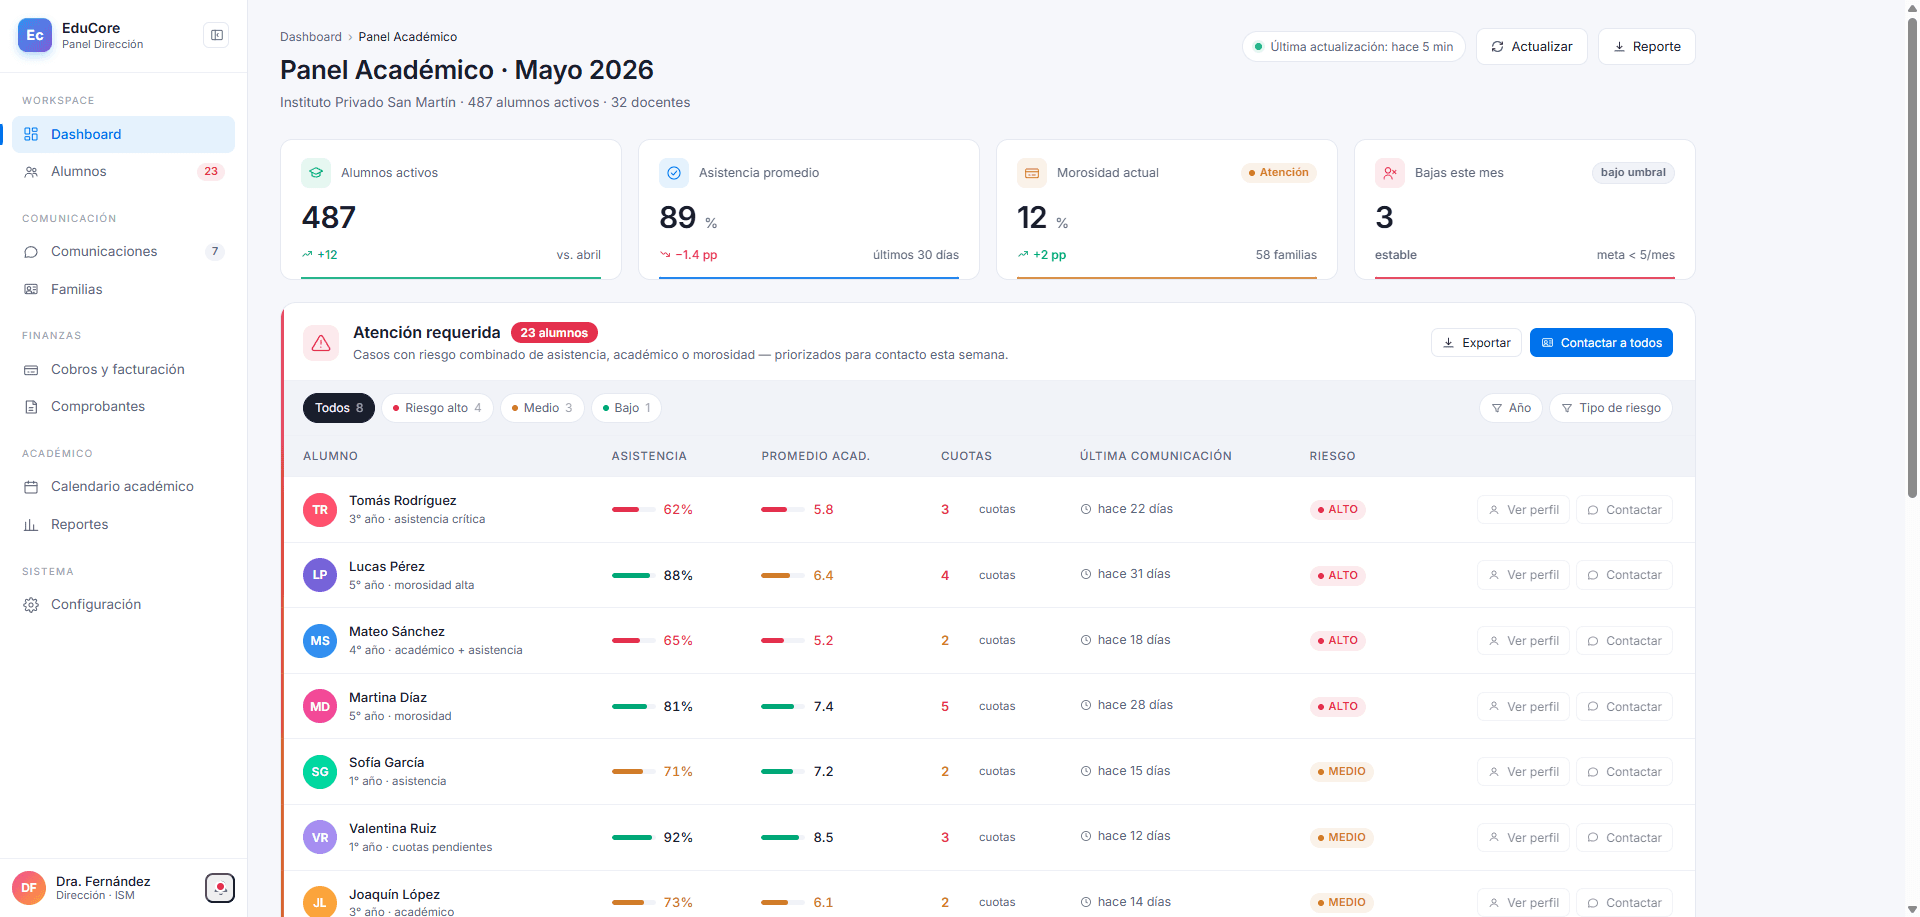Contact Martina Díaz
1920x917 pixels.
(1625, 707)
